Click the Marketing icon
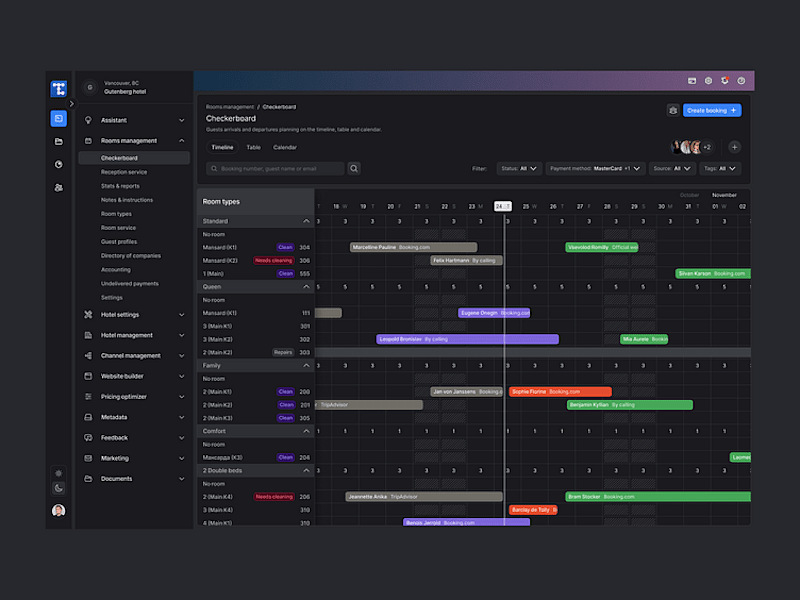 point(88,458)
